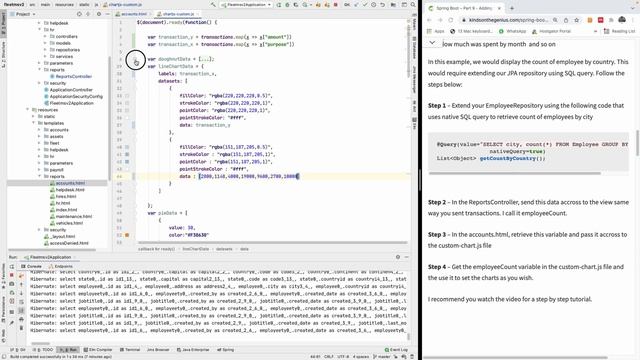Click the browser address bar URL
The width and height of the screenshot is (640, 360).
tap(508, 20)
